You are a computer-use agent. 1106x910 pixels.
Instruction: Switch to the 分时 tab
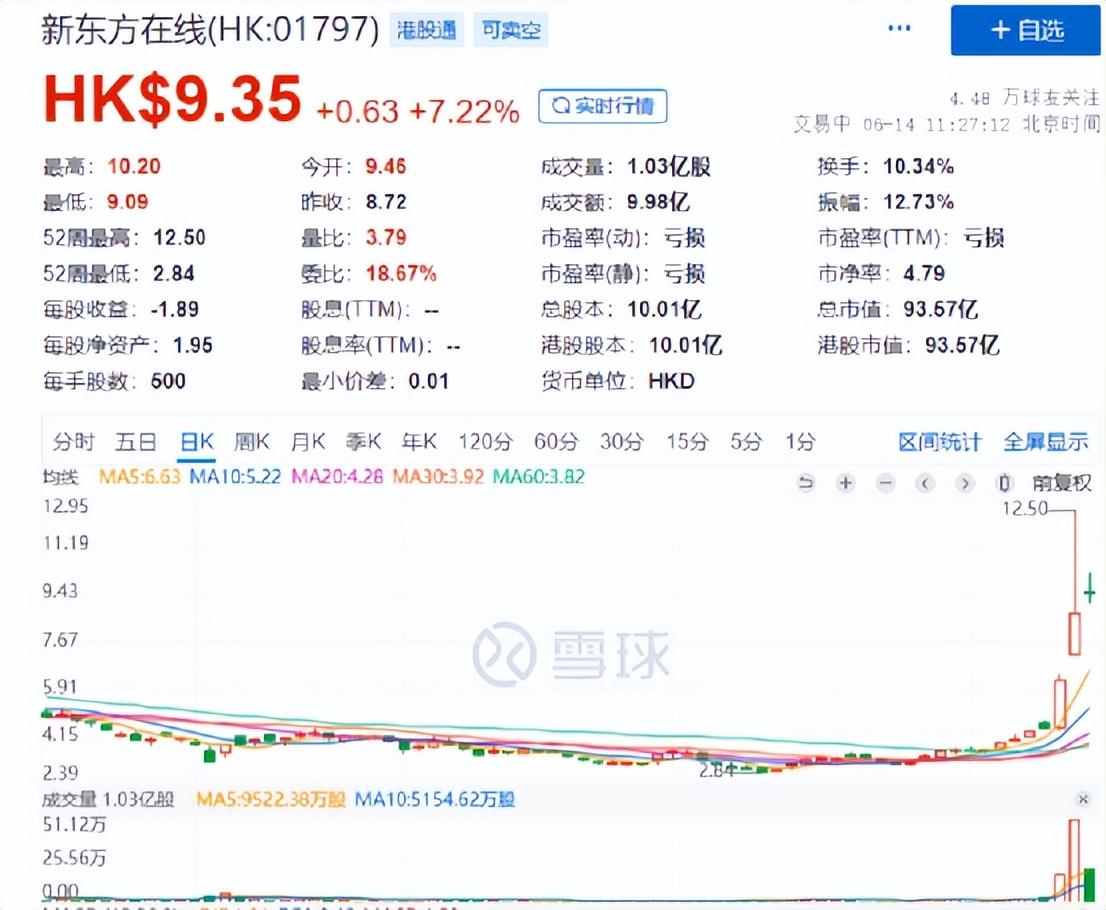(73, 442)
